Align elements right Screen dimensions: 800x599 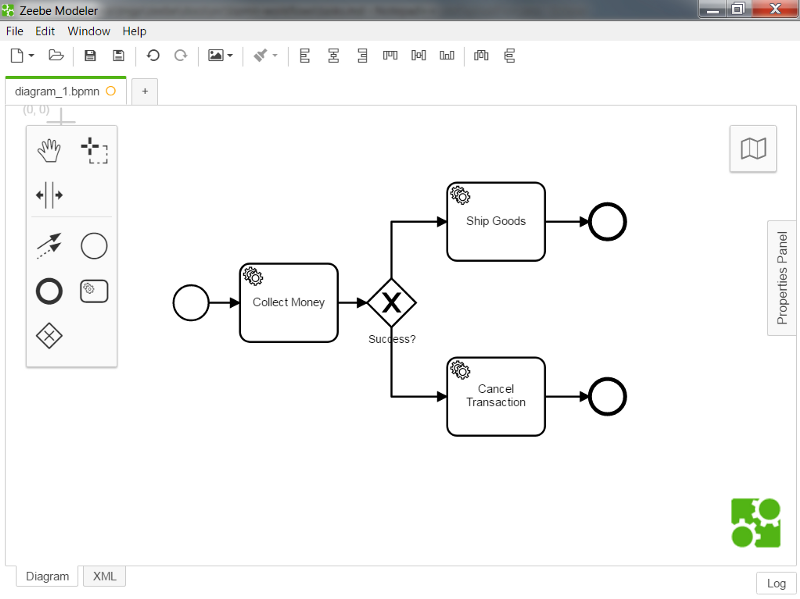(x=362, y=55)
